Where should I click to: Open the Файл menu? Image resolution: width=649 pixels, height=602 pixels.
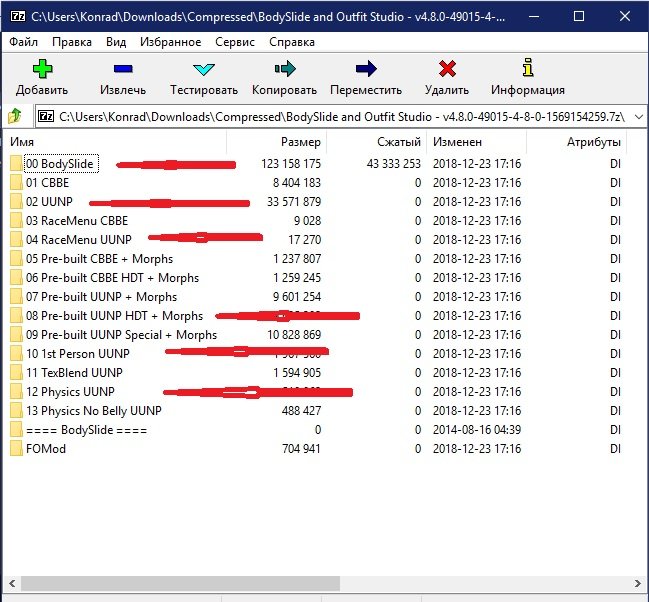[24, 42]
